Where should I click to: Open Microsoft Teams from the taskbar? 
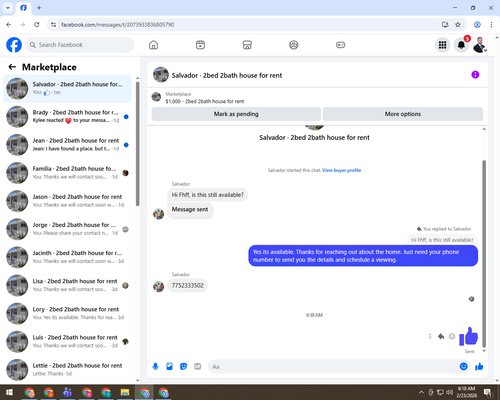[x=67, y=392]
